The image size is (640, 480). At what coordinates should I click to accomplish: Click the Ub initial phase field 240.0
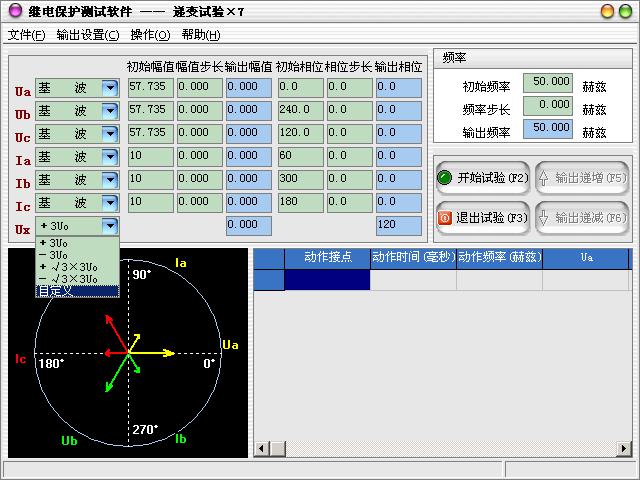click(298, 111)
